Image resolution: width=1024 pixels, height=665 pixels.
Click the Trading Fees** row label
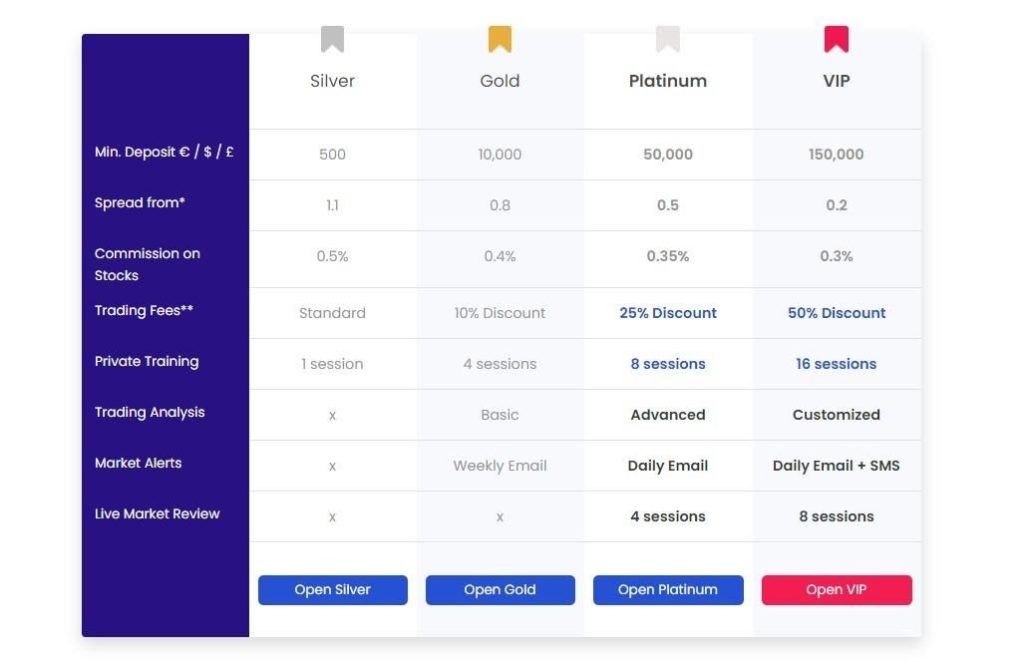coord(144,311)
